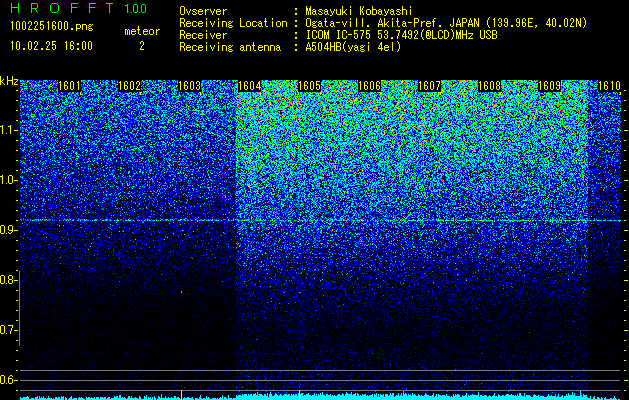Click the 1606 time marker label
This screenshot has height=400, width=629.
(369, 86)
